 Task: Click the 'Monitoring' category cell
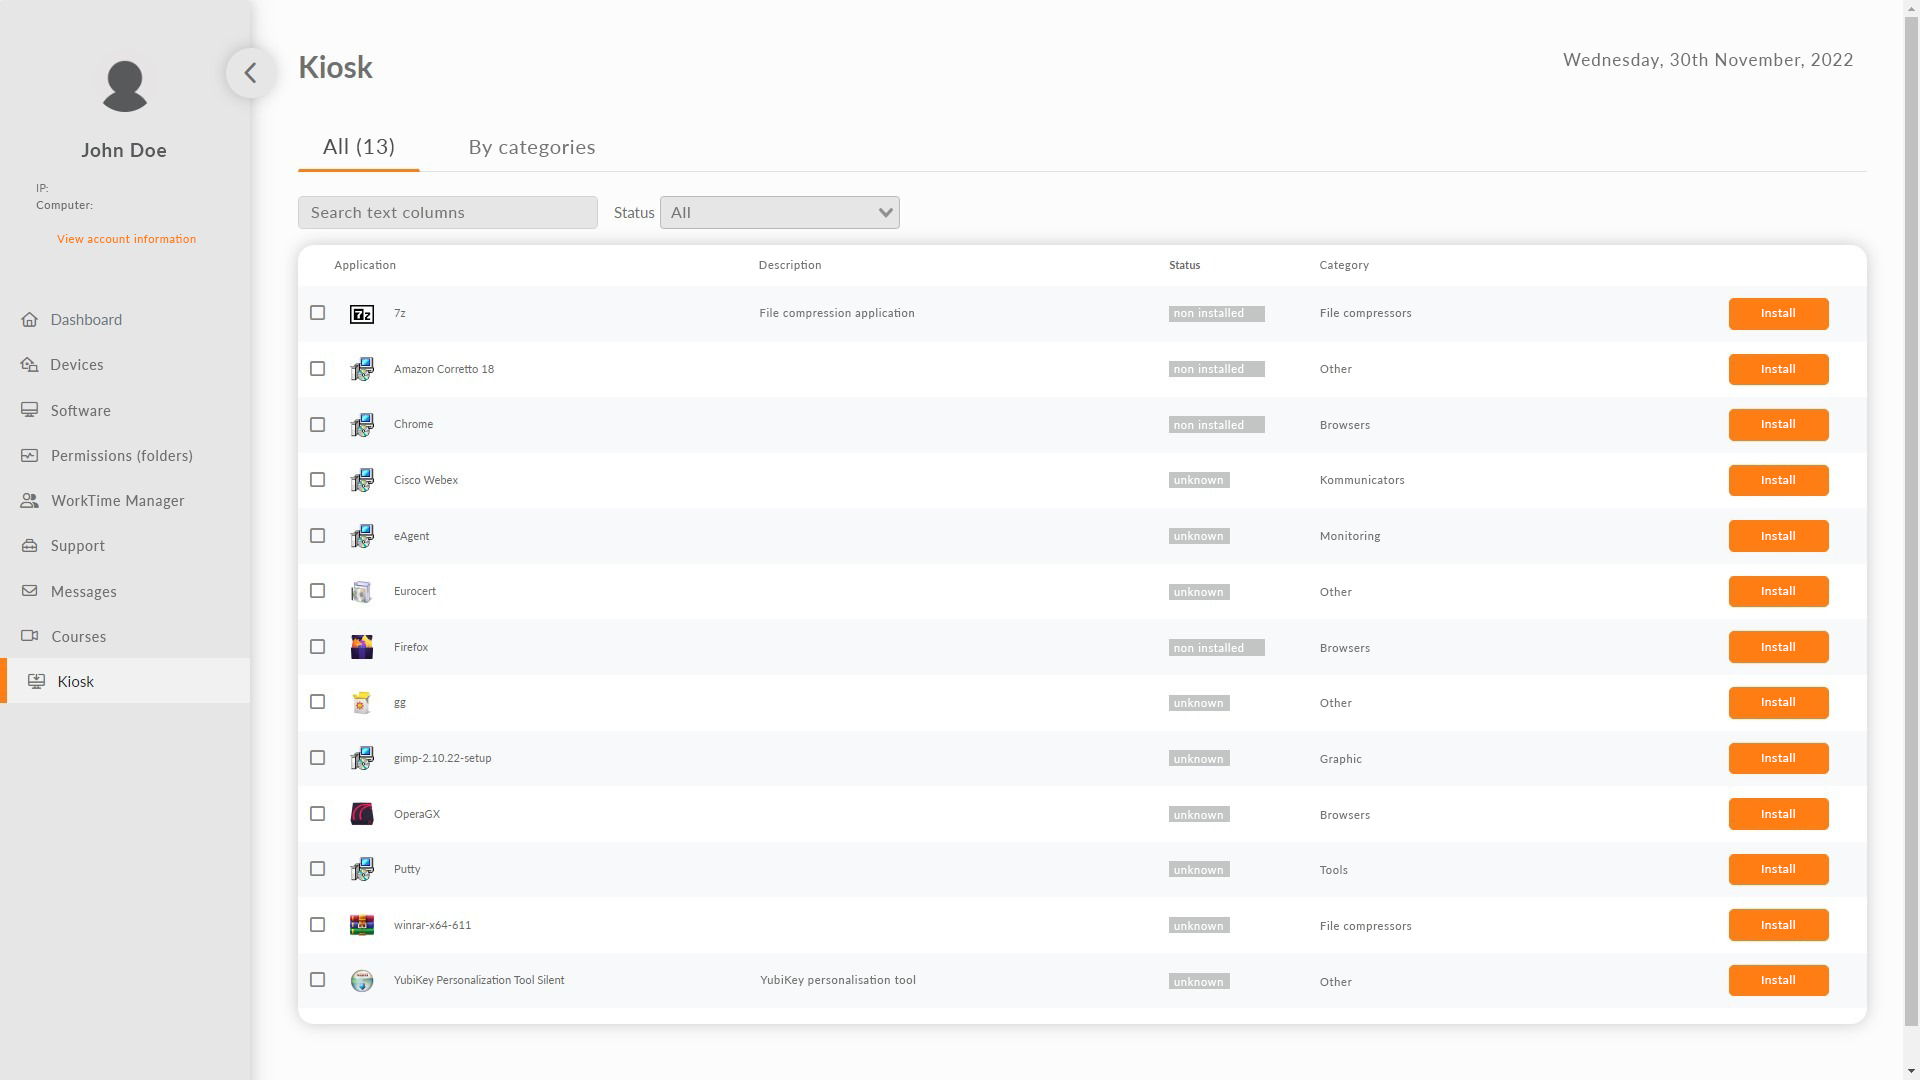pyautogui.click(x=1350, y=536)
